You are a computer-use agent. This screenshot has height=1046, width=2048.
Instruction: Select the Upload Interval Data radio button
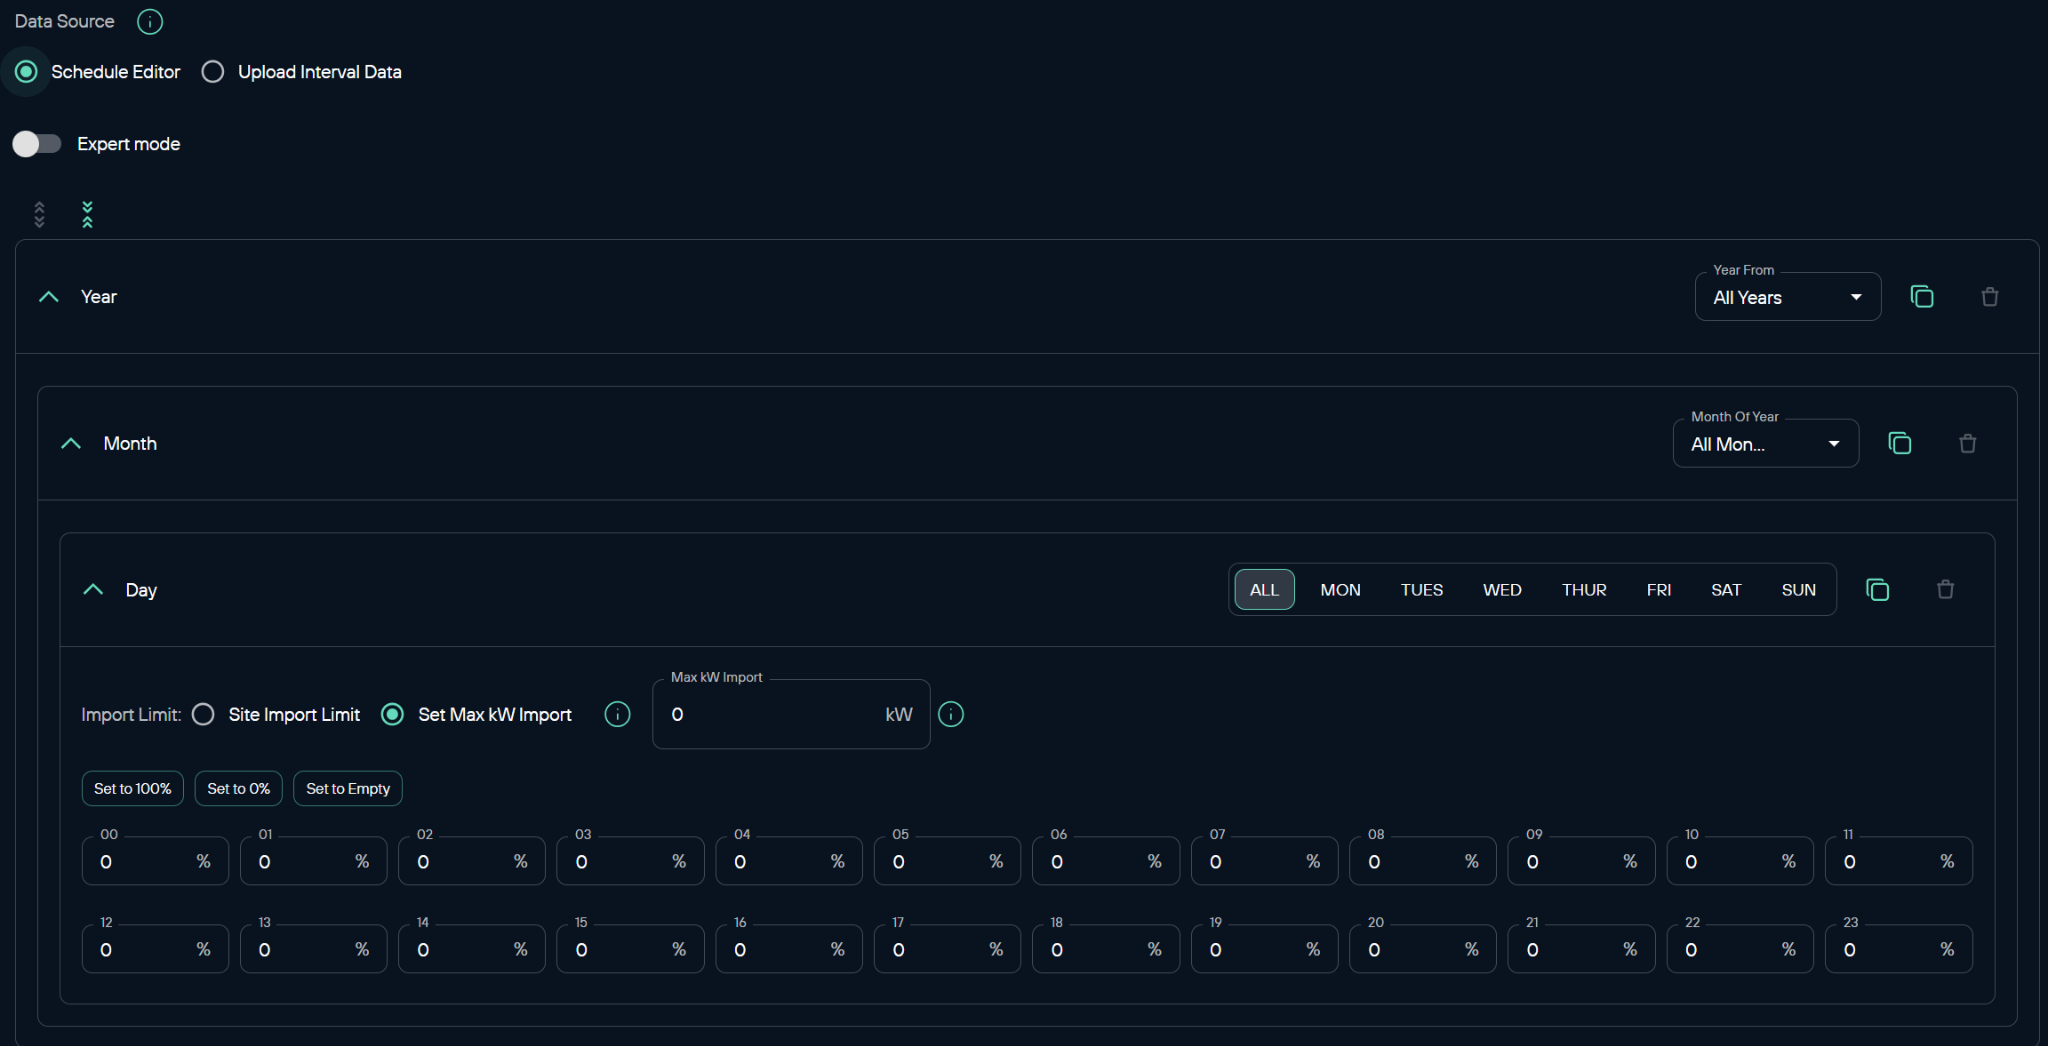pyautogui.click(x=212, y=72)
